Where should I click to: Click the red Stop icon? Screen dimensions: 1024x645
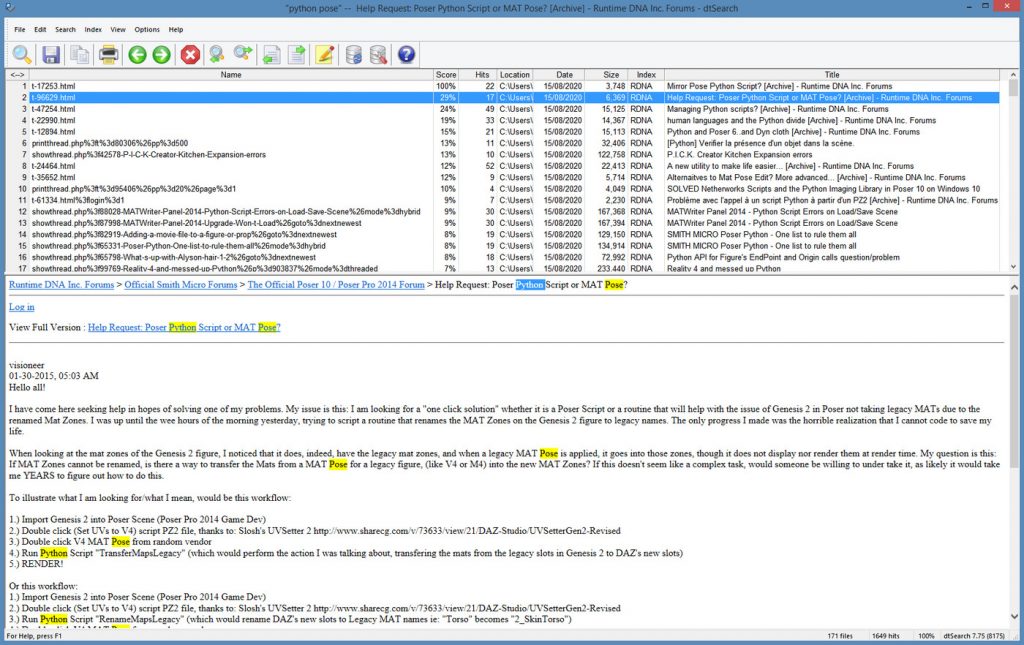(190, 54)
